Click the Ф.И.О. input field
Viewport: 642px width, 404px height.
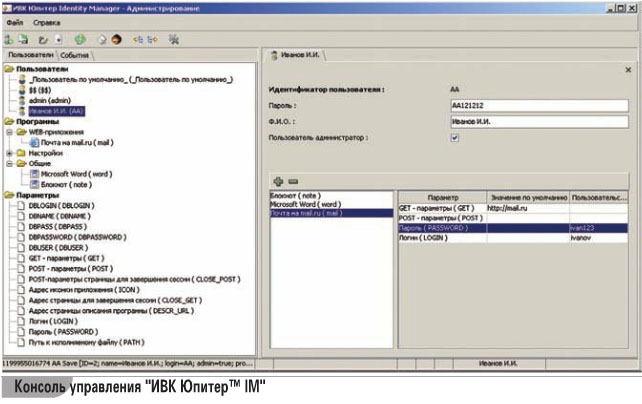(x=539, y=122)
